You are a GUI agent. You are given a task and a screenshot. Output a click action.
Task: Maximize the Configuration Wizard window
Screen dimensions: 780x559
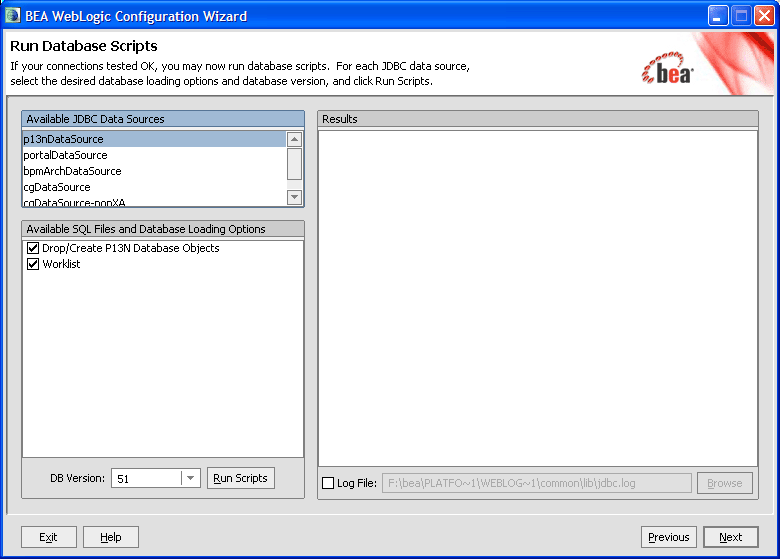point(741,15)
